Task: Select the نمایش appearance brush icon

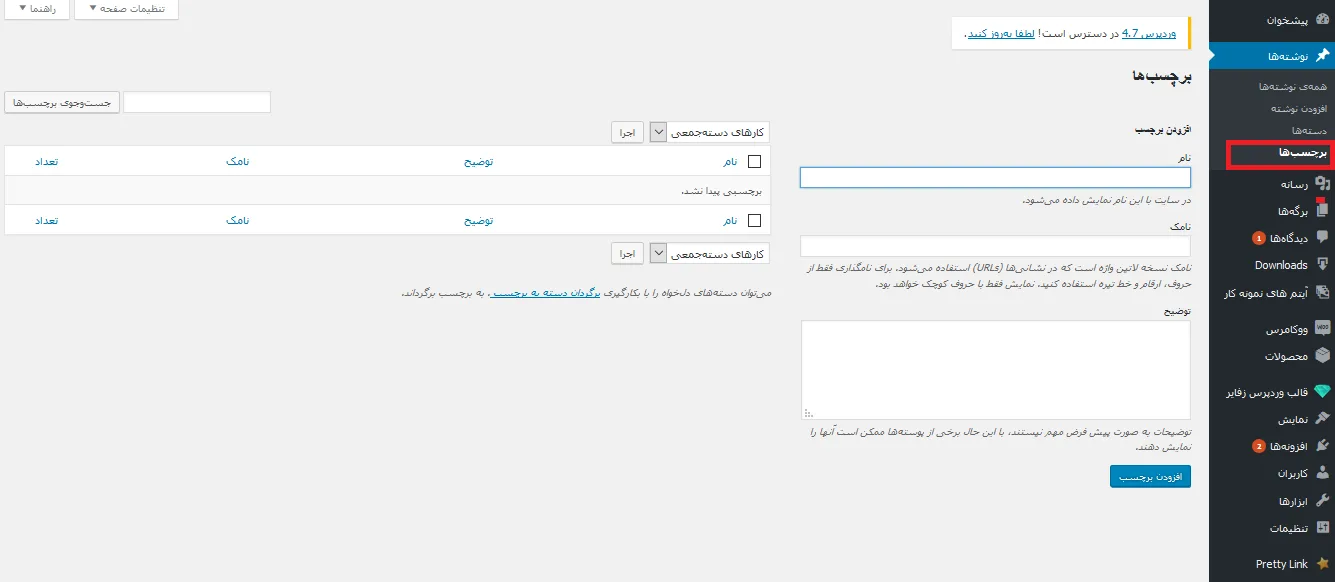Action: 1322,419
